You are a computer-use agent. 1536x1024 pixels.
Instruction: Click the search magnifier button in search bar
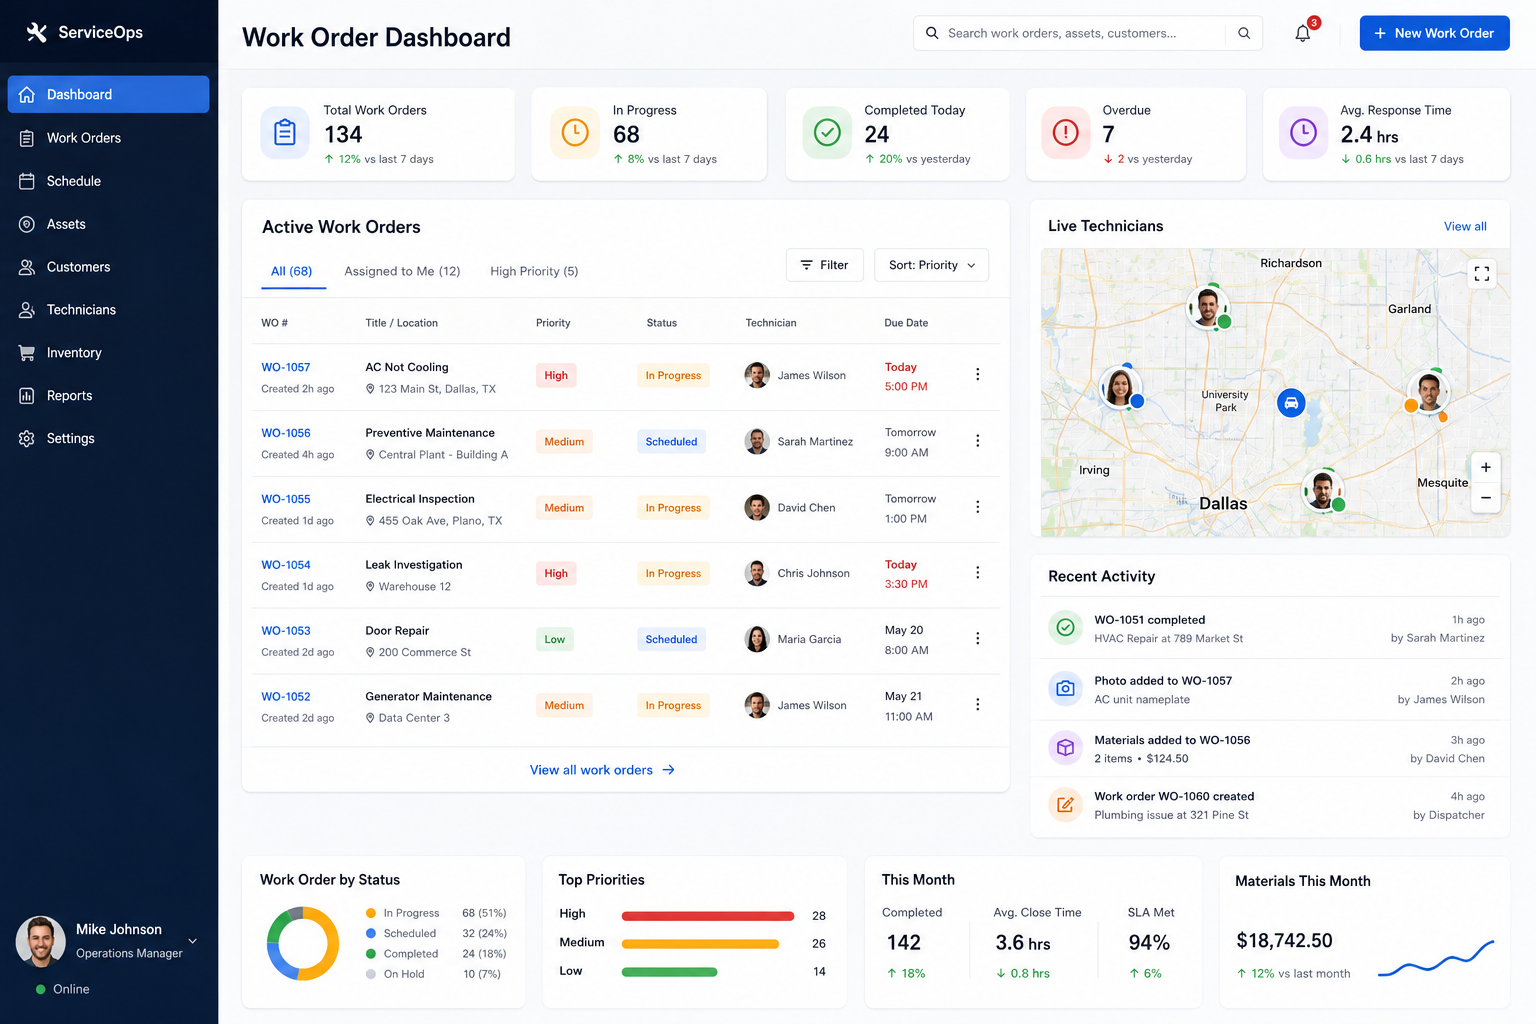pos(1244,33)
